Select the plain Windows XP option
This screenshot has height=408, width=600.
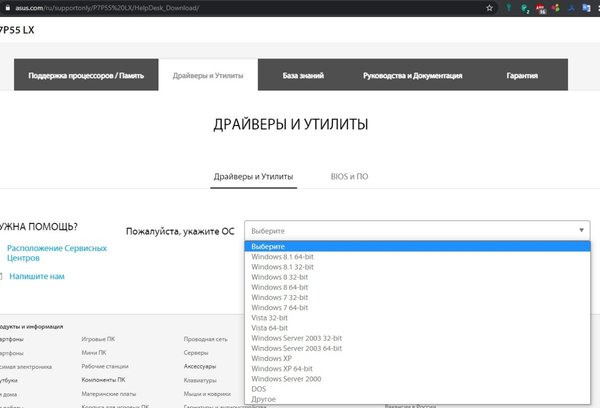417,358
